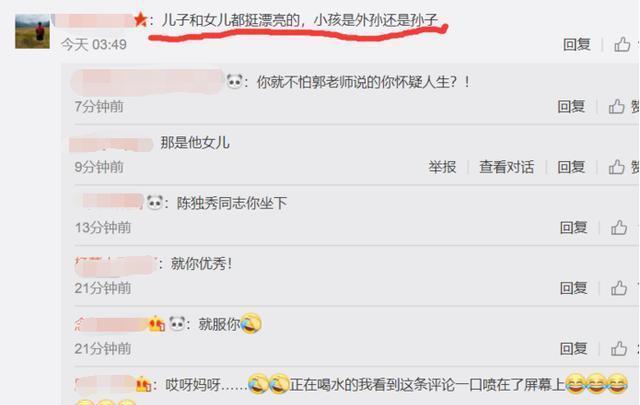
Task: Like the reply 就服你
Action: click(619, 349)
